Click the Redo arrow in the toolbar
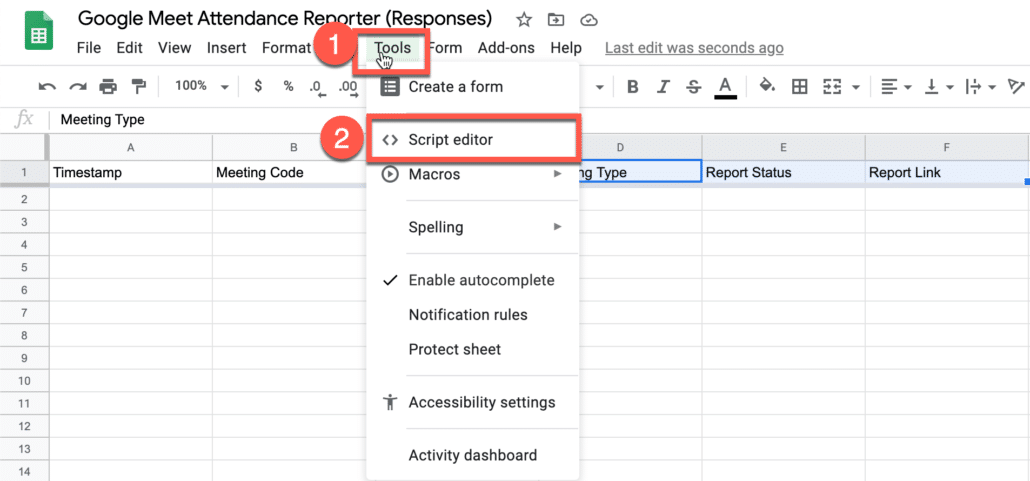The width and height of the screenshot is (1030, 481). (78, 86)
